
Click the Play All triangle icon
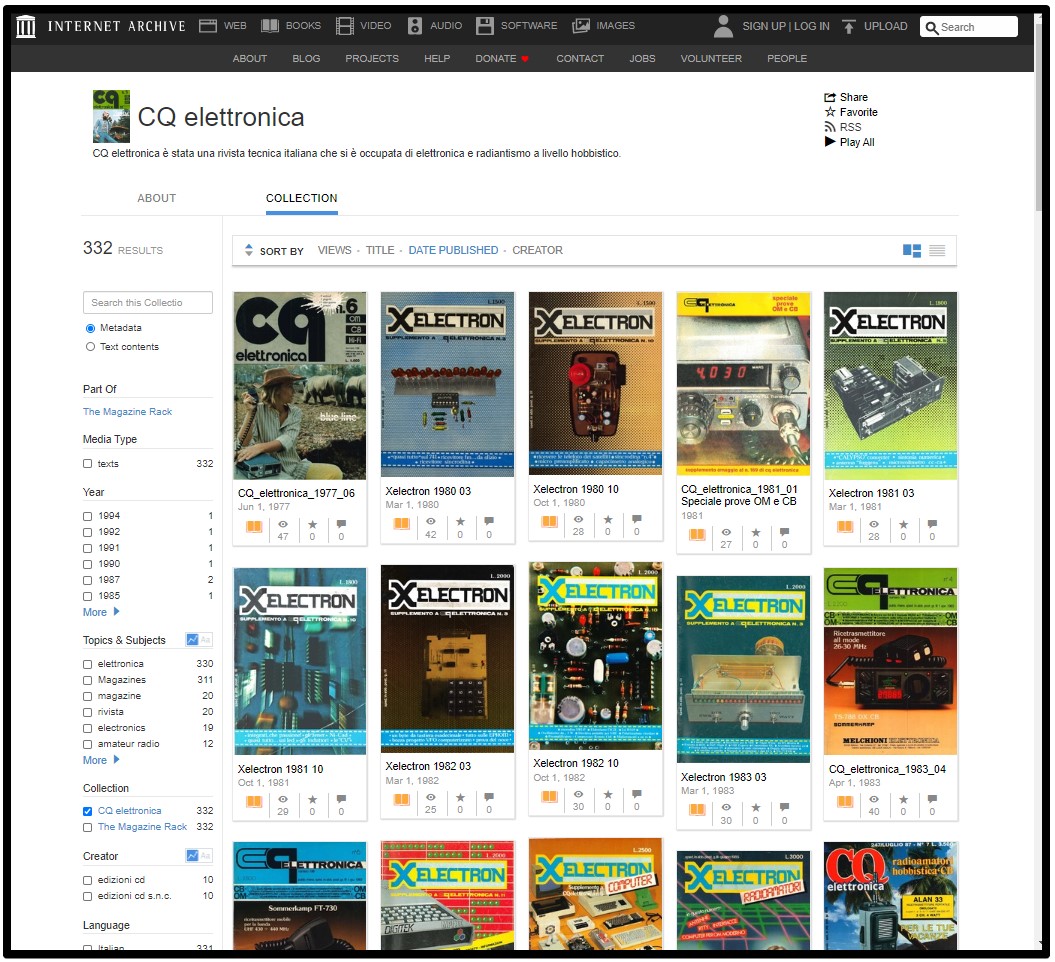pyautogui.click(x=830, y=142)
